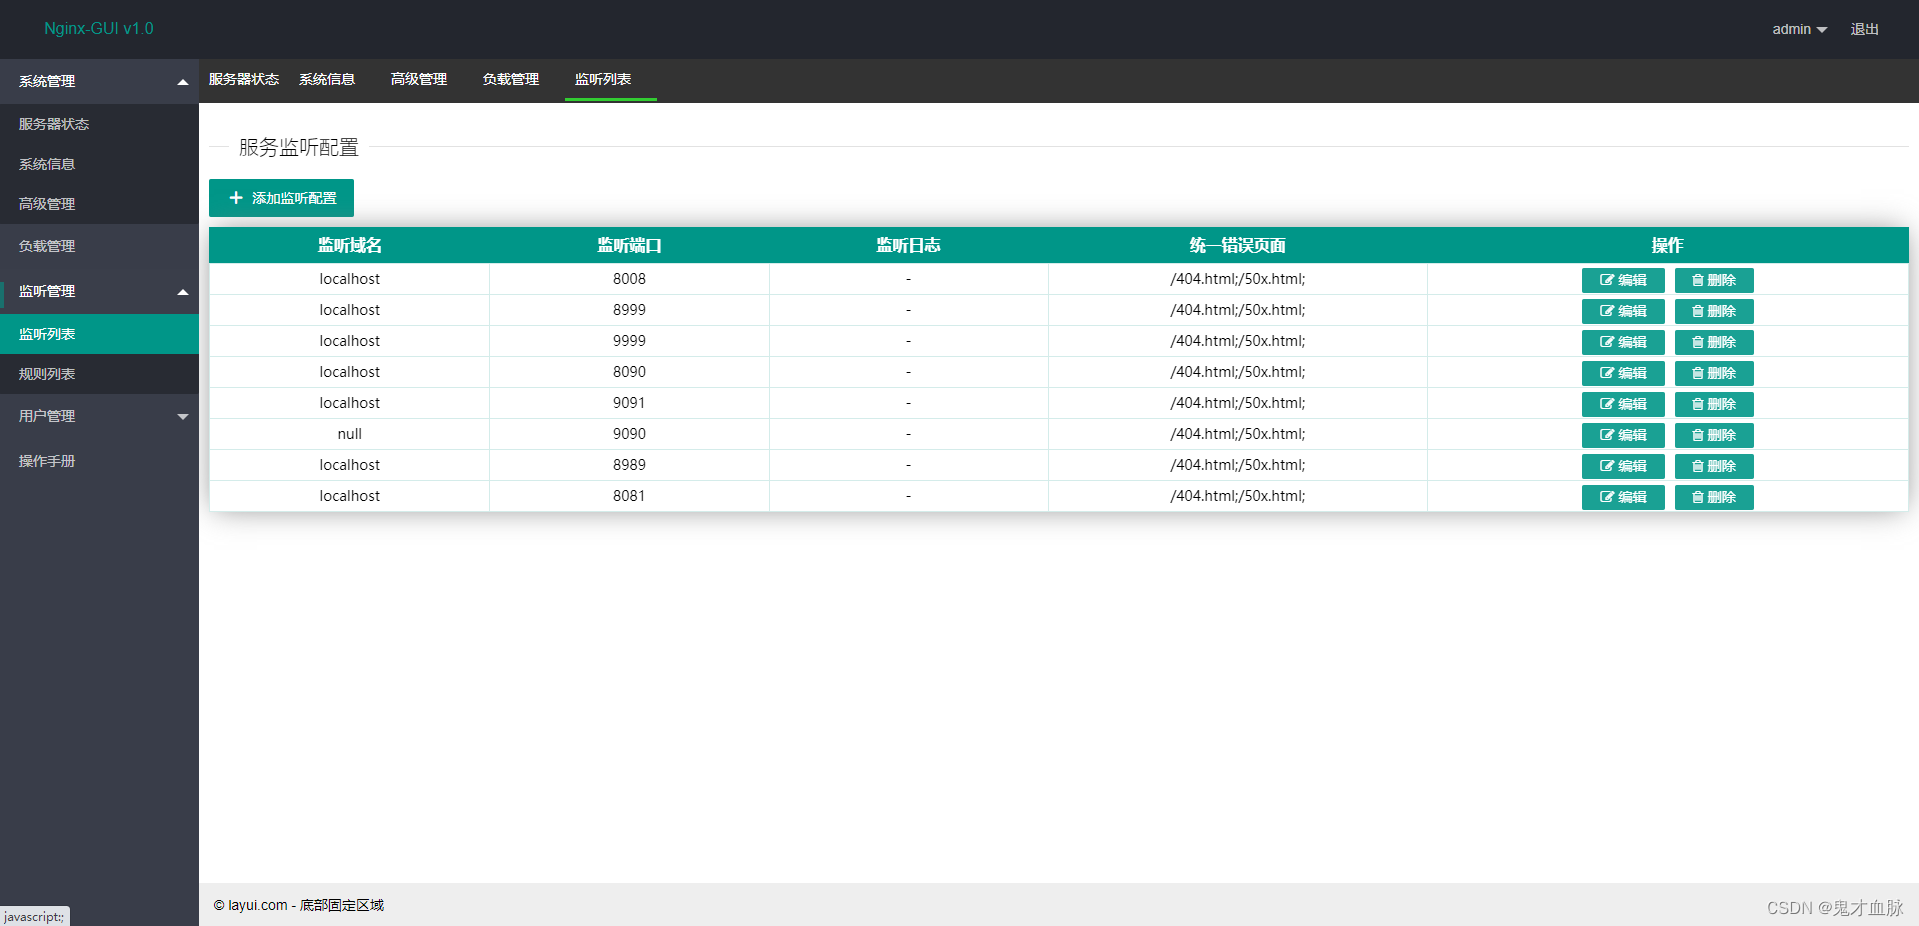Open 高级管理 in the sidebar
The width and height of the screenshot is (1919, 926).
[99, 204]
